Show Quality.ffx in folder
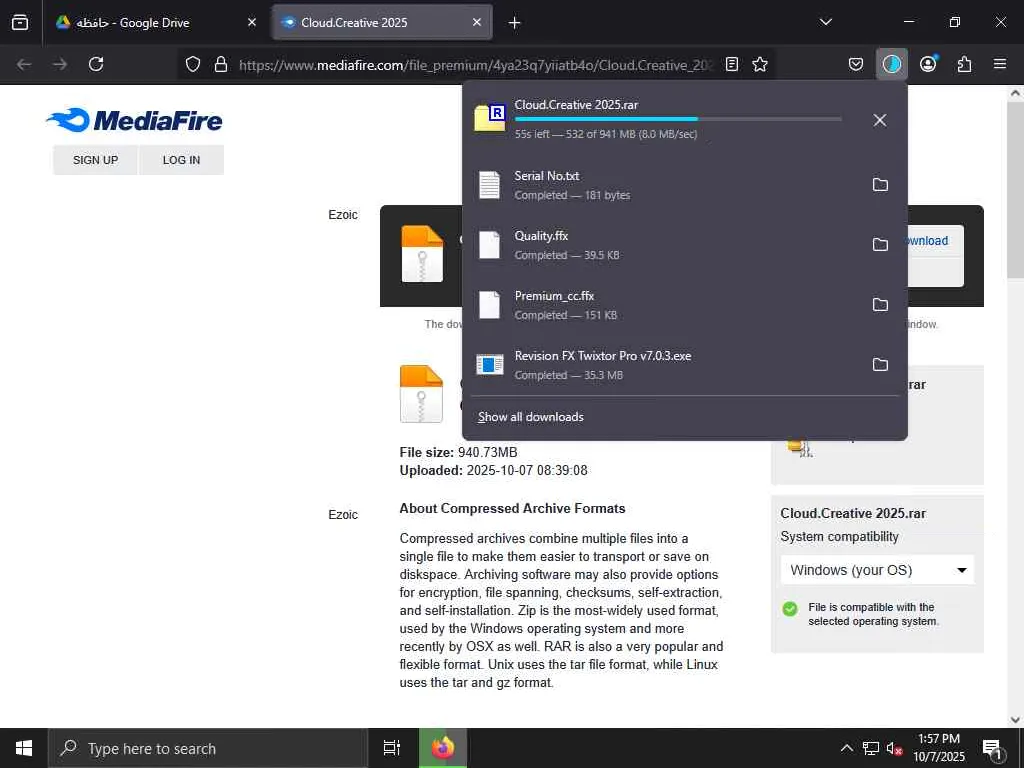This screenshot has width=1024, height=768. pyautogui.click(x=880, y=244)
